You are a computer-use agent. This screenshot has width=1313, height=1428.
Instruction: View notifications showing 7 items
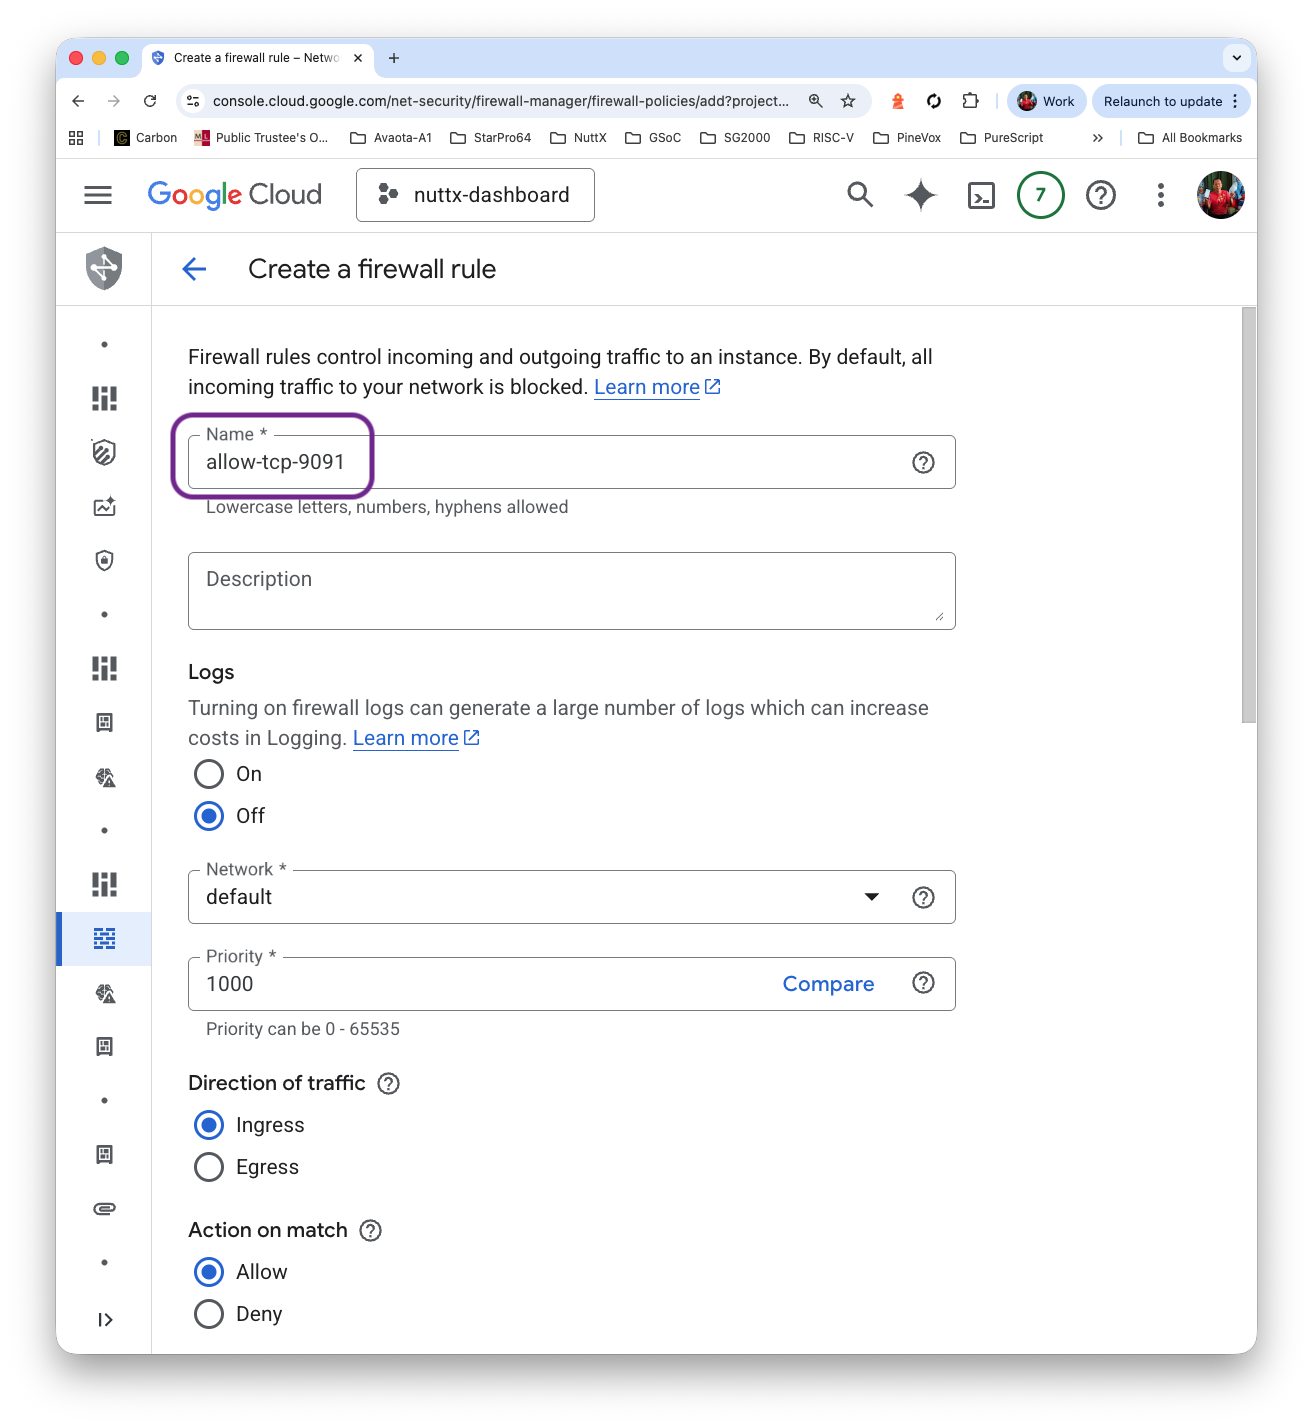click(1040, 195)
